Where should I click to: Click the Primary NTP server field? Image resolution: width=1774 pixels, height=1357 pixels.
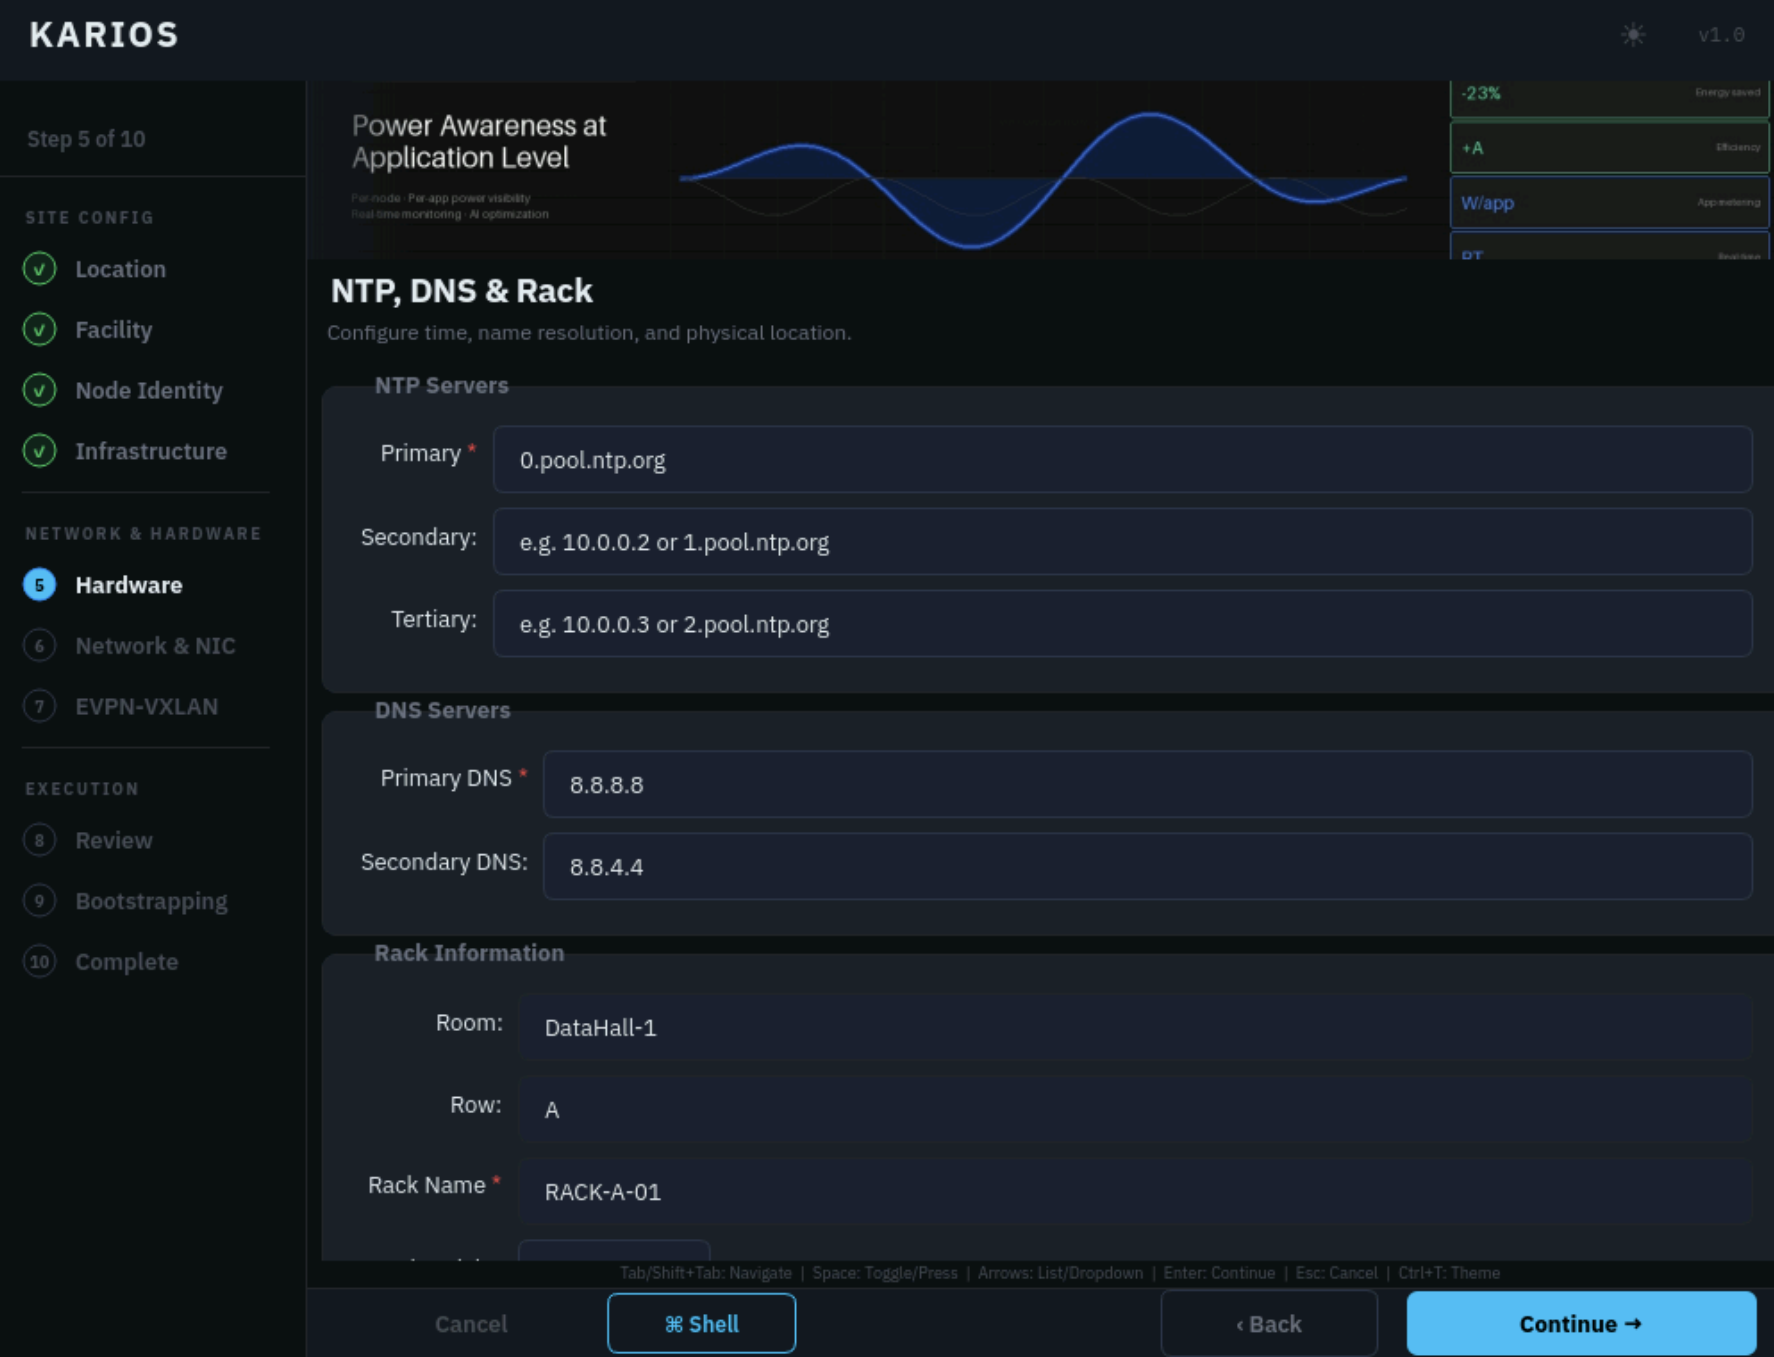[x=1122, y=460]
